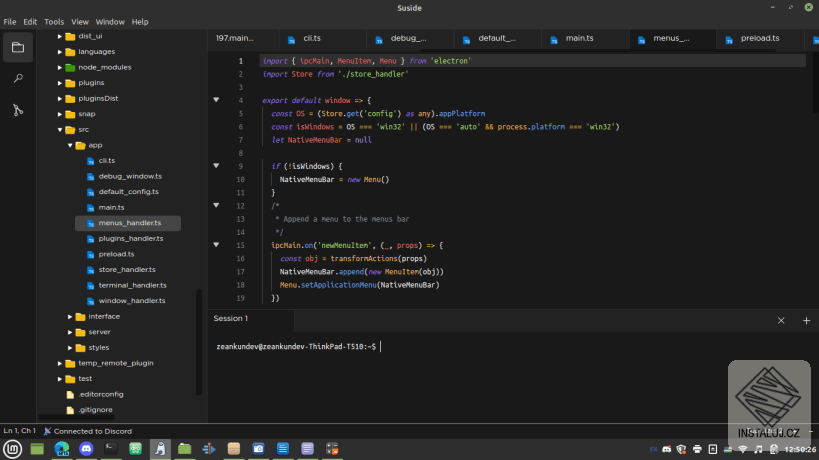Click the Connected to Discord status item
The height and width of the screenshot is (460, 819).
tap(93, 431)
